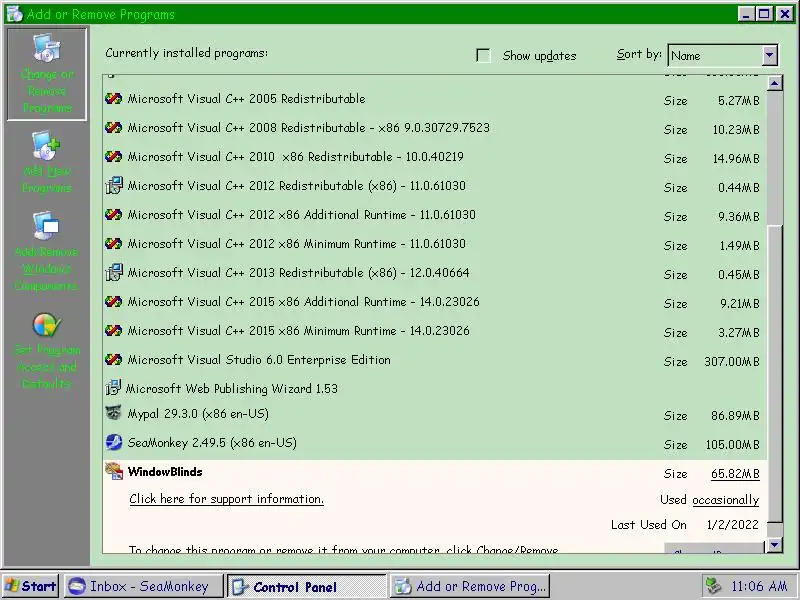Switch to Inbox - SeaMonkey taskbar window
This screenshot has height=600, width=800.
pyautogui.click(x=143, y=586)
